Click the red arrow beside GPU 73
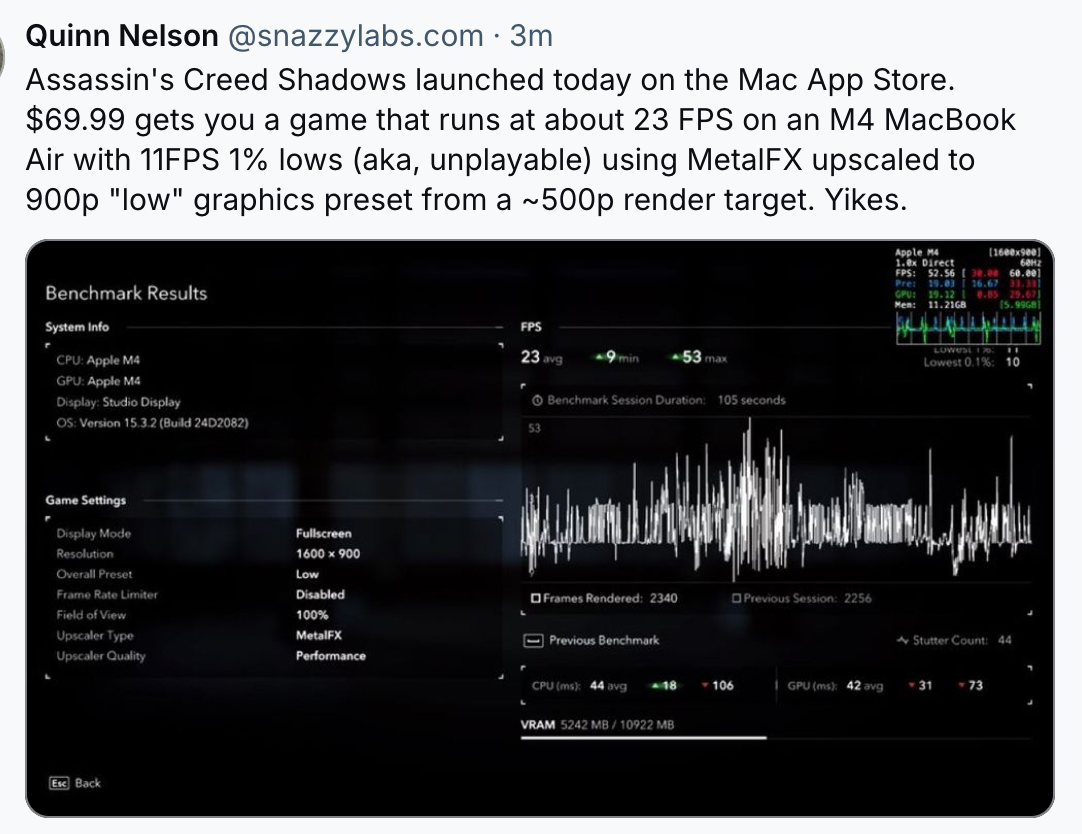This screenshot has height=834, width=1082. [962, 686]
